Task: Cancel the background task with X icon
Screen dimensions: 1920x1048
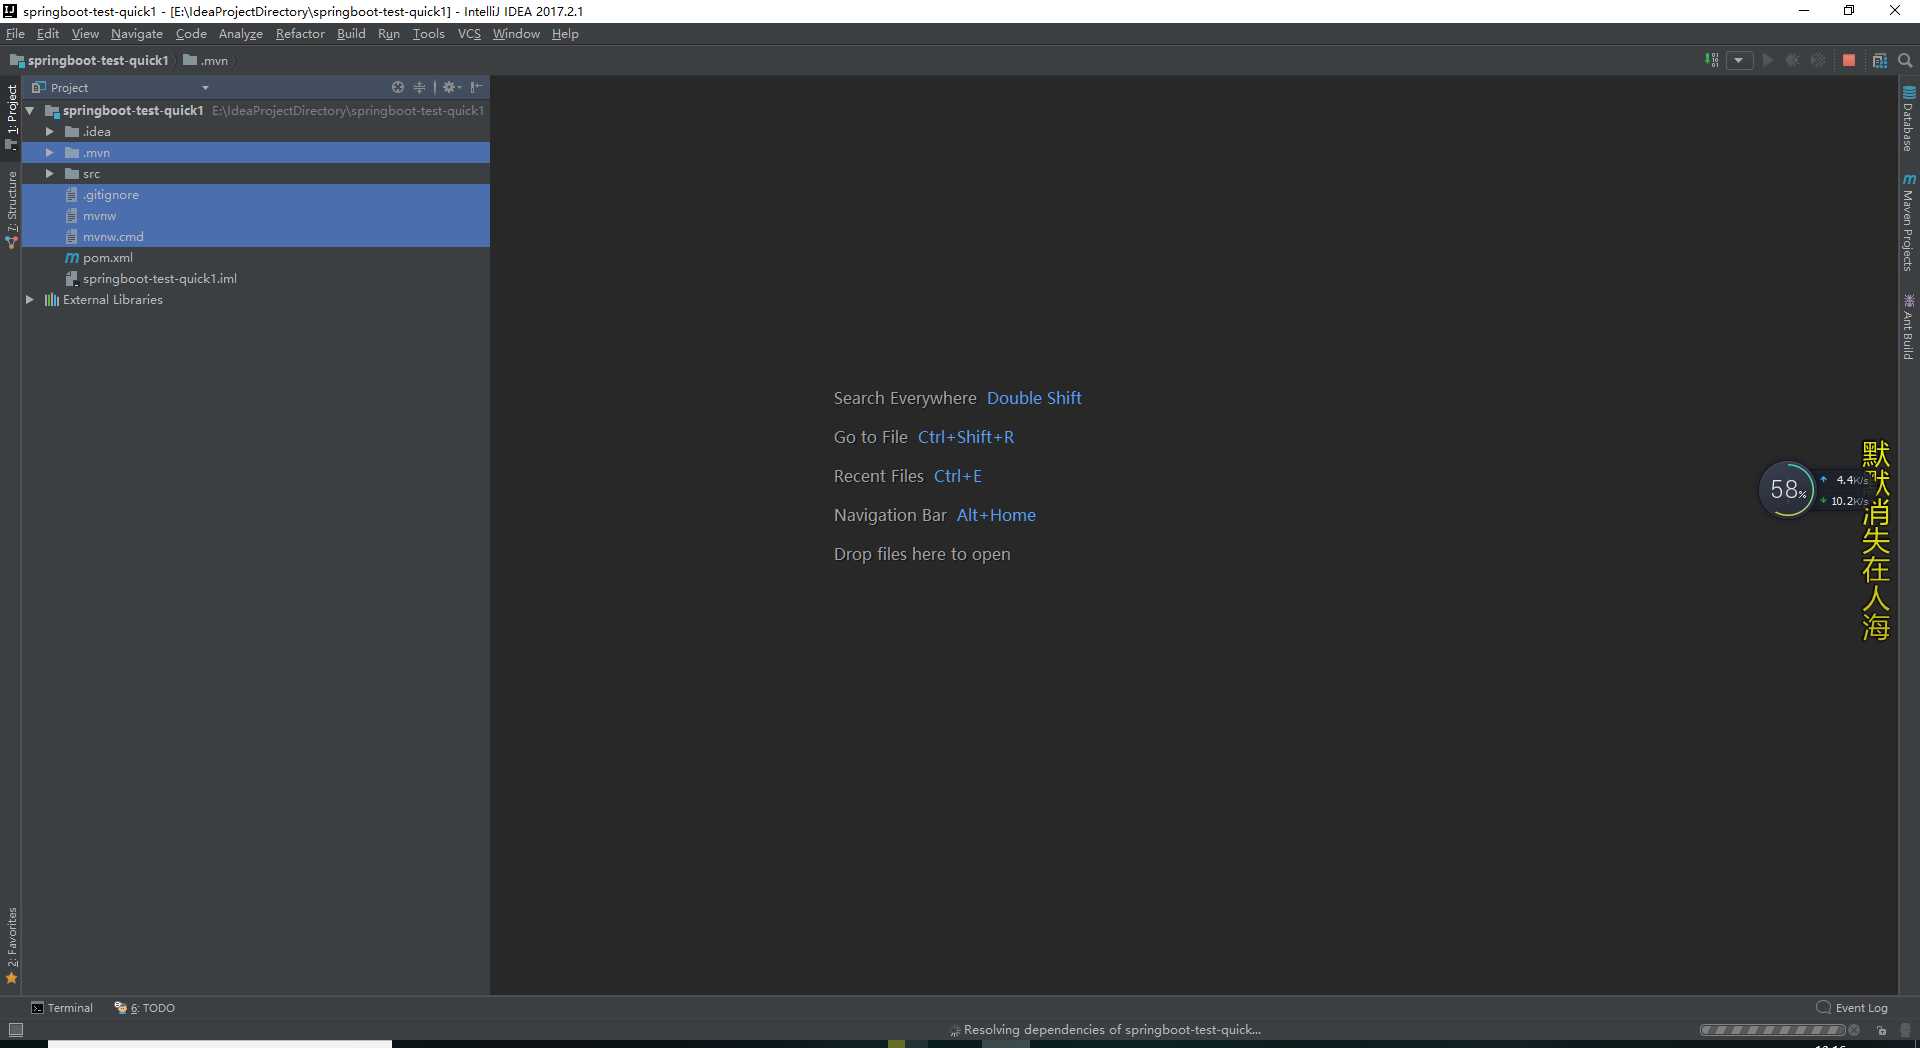Action: 1854,1029
